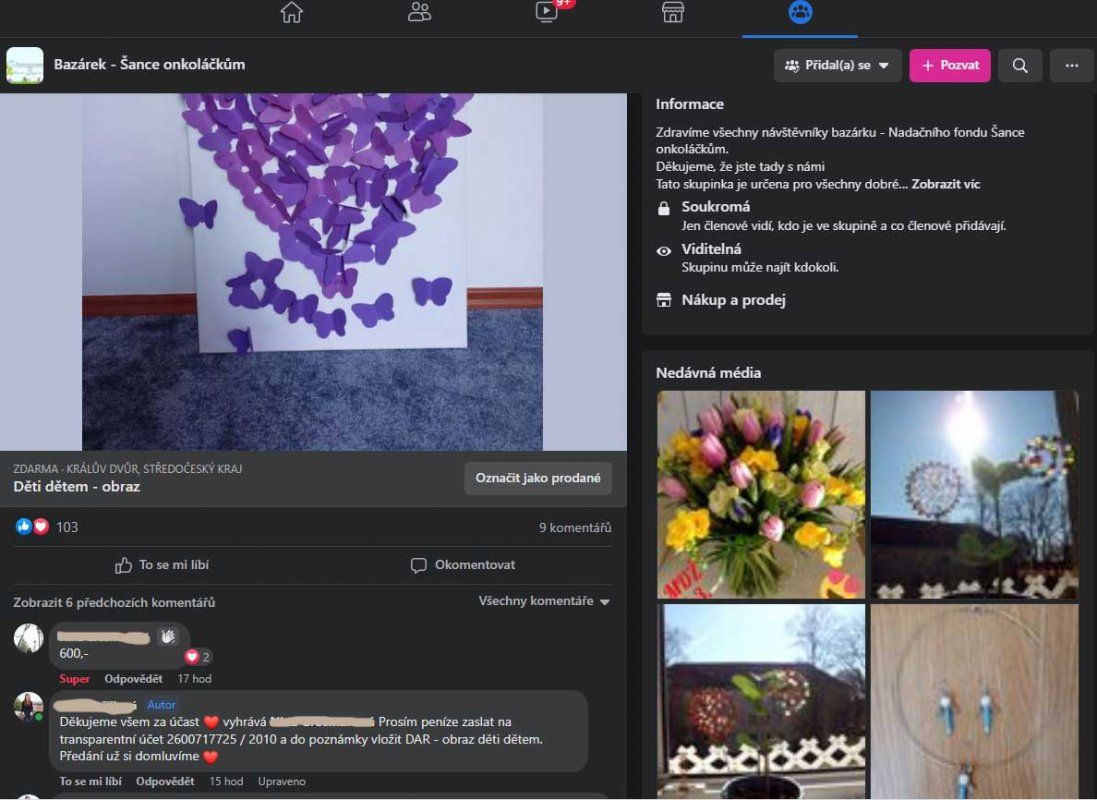Click the group avatar thumbnail in header
Screen dimensions: 1097x800
point(25,65)
